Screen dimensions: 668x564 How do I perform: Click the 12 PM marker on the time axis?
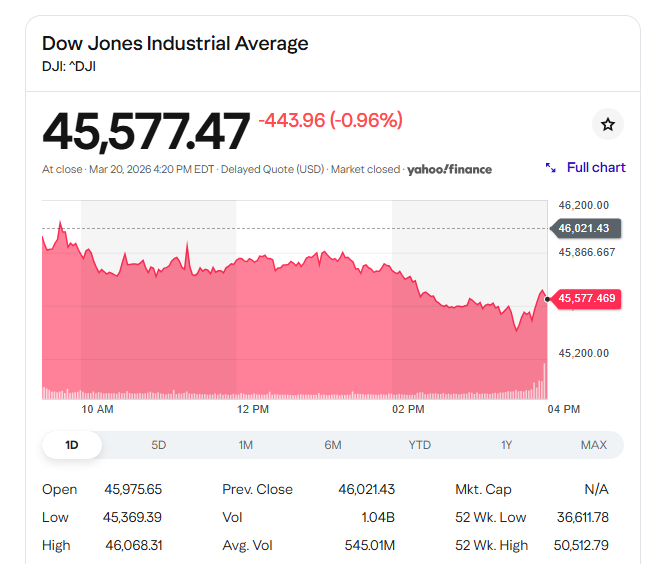click(x=253, y=409)
